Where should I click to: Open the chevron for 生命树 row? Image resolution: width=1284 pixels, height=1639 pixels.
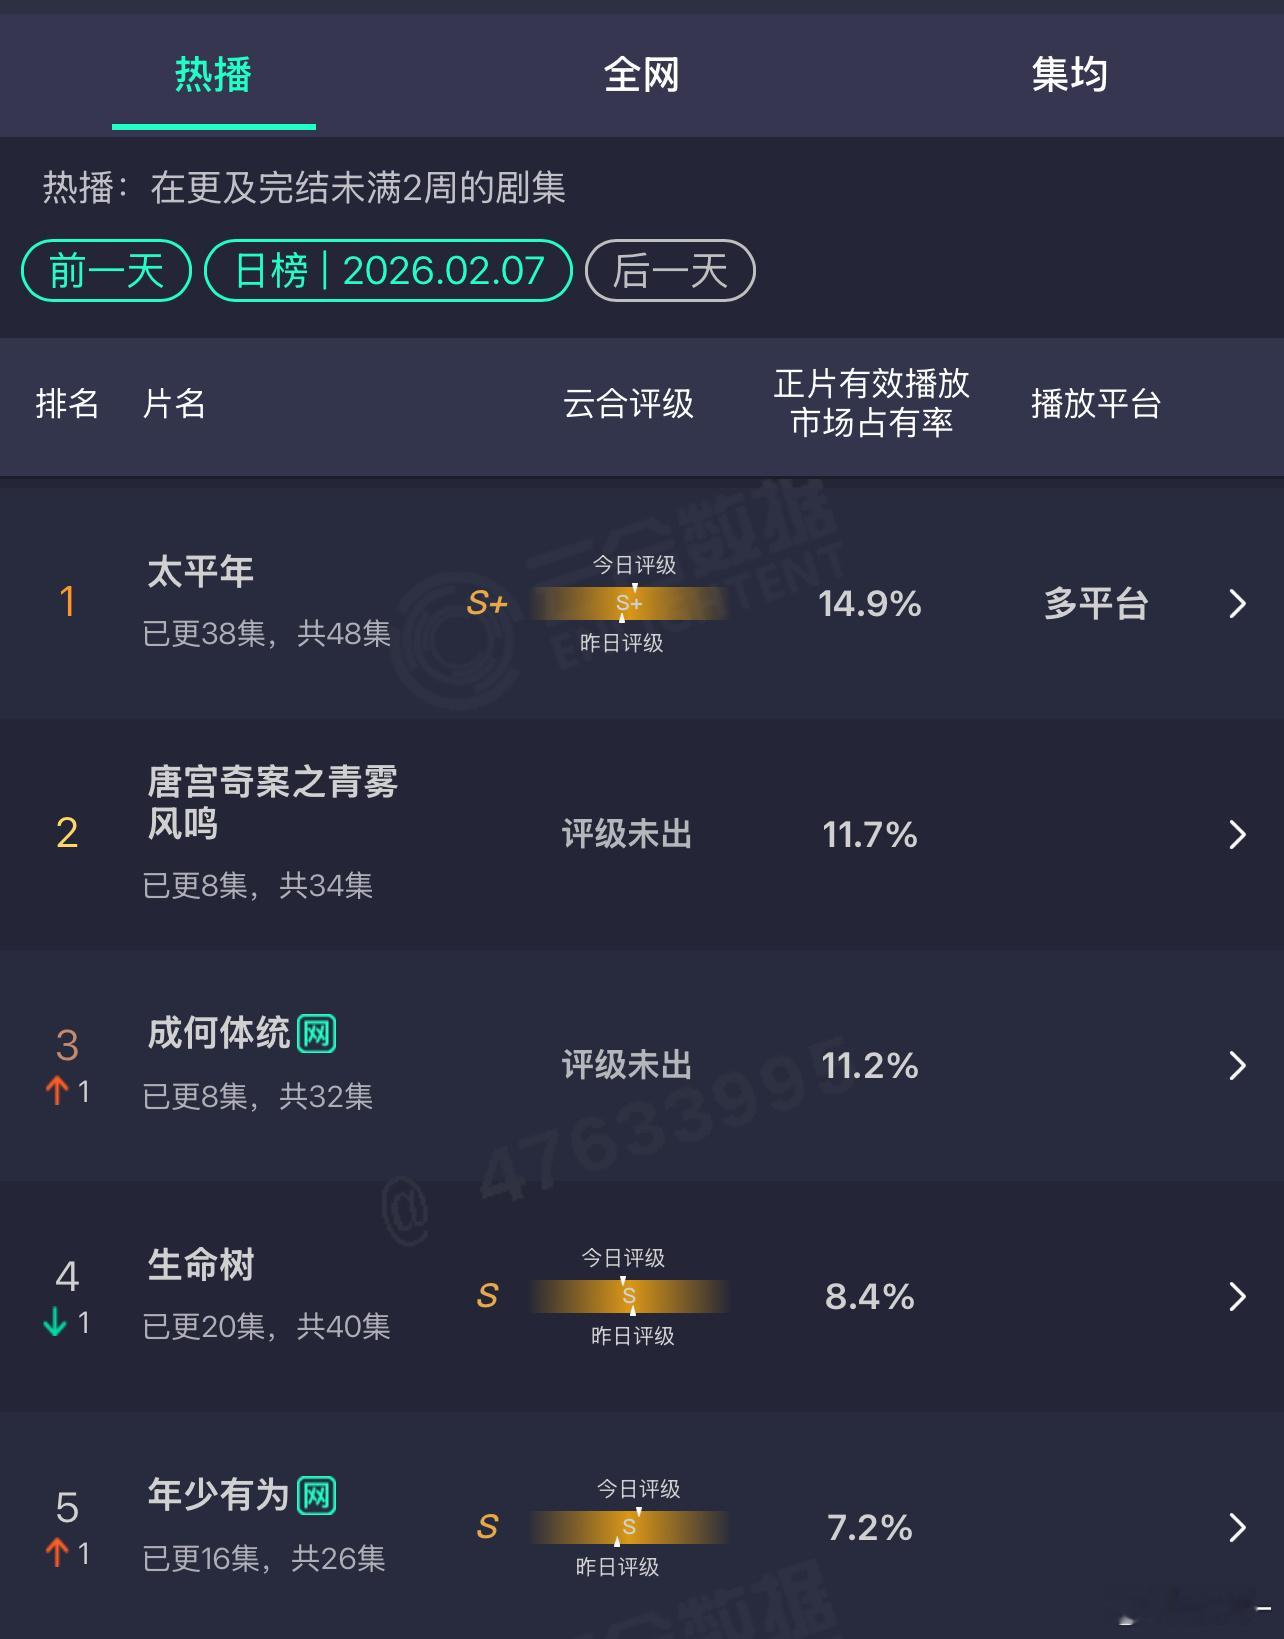pyautogui.click(x=1237, y=1296)
